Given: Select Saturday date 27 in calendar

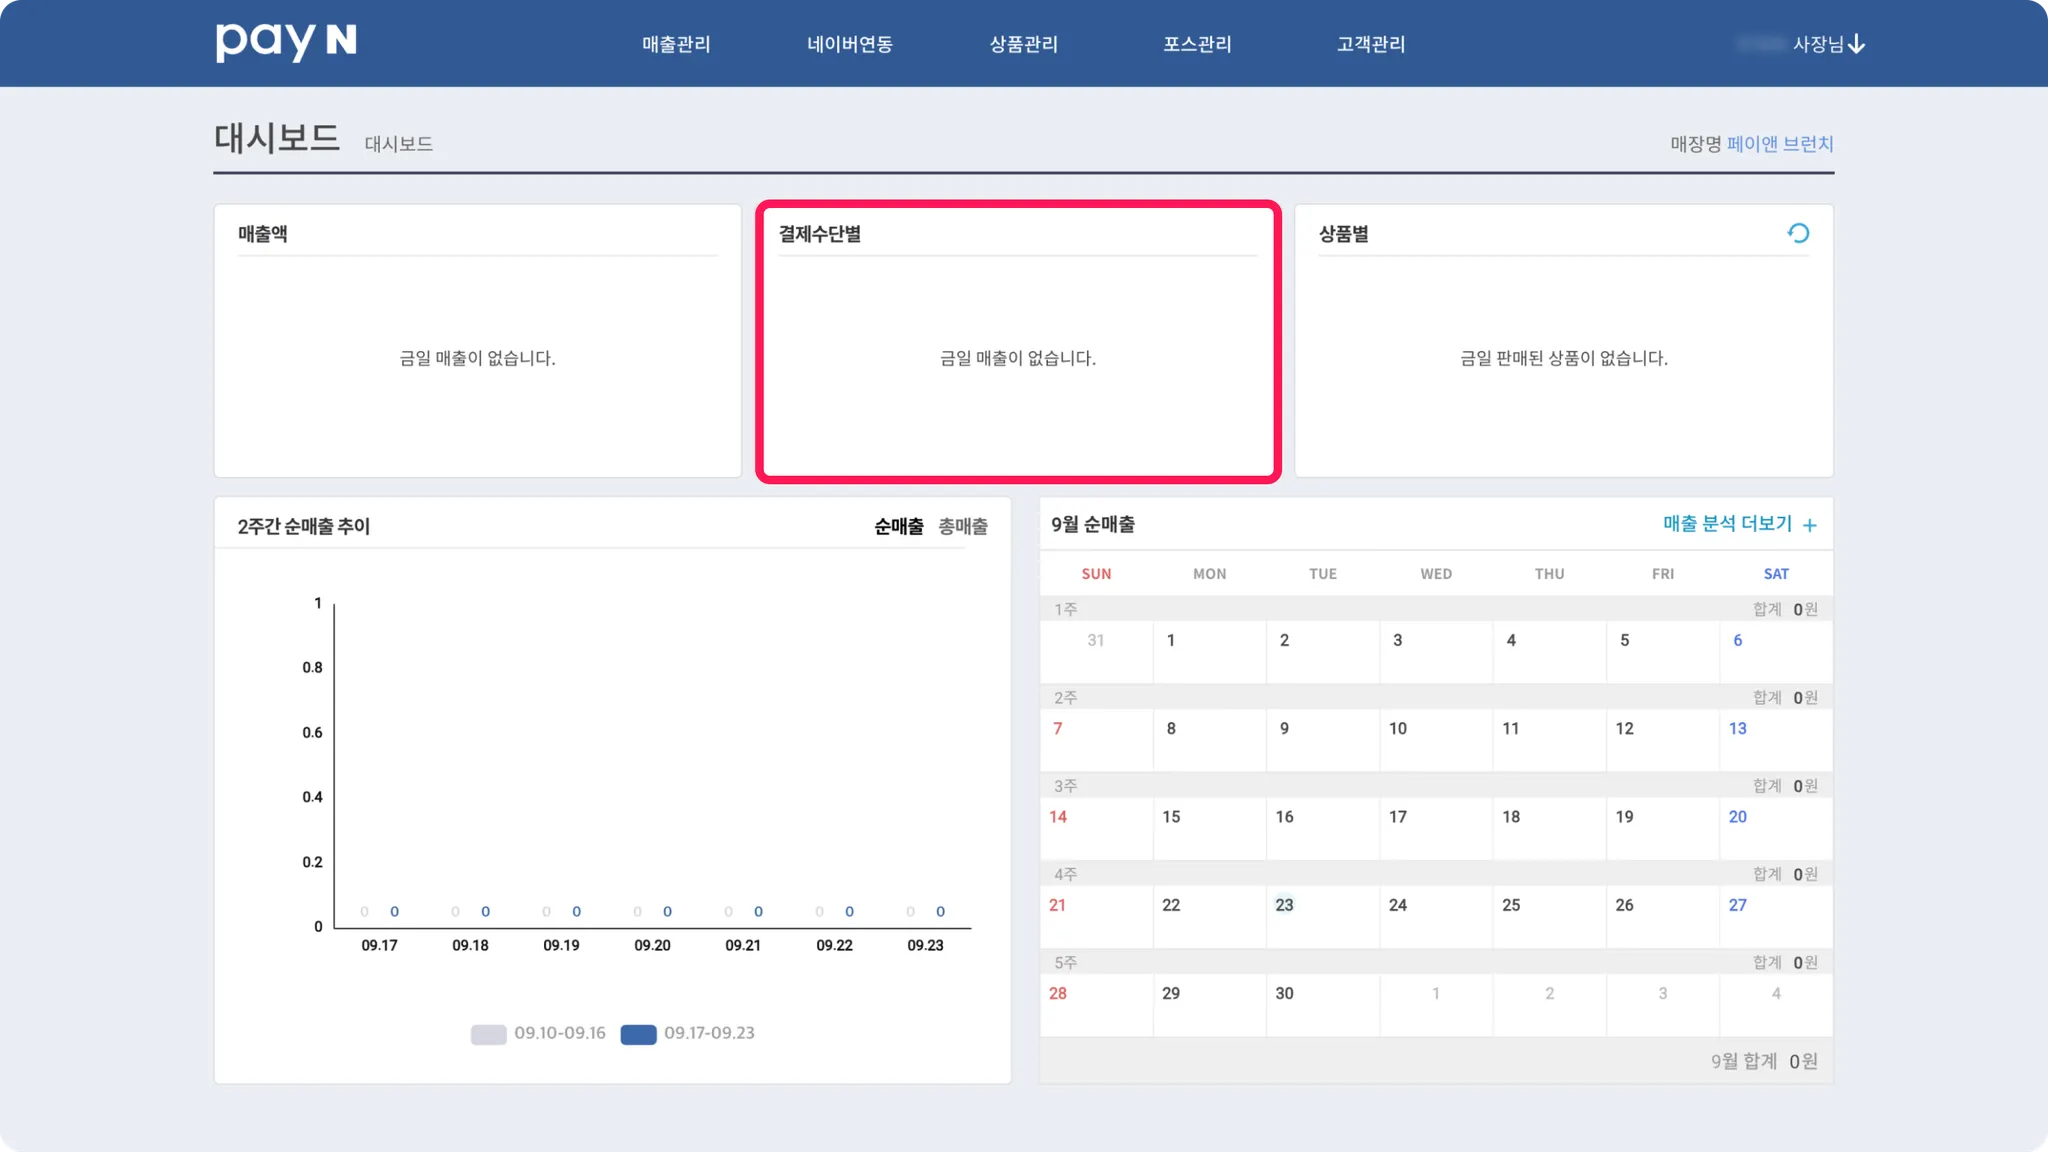Looking at the screenshot, I should coord(1737,905).
